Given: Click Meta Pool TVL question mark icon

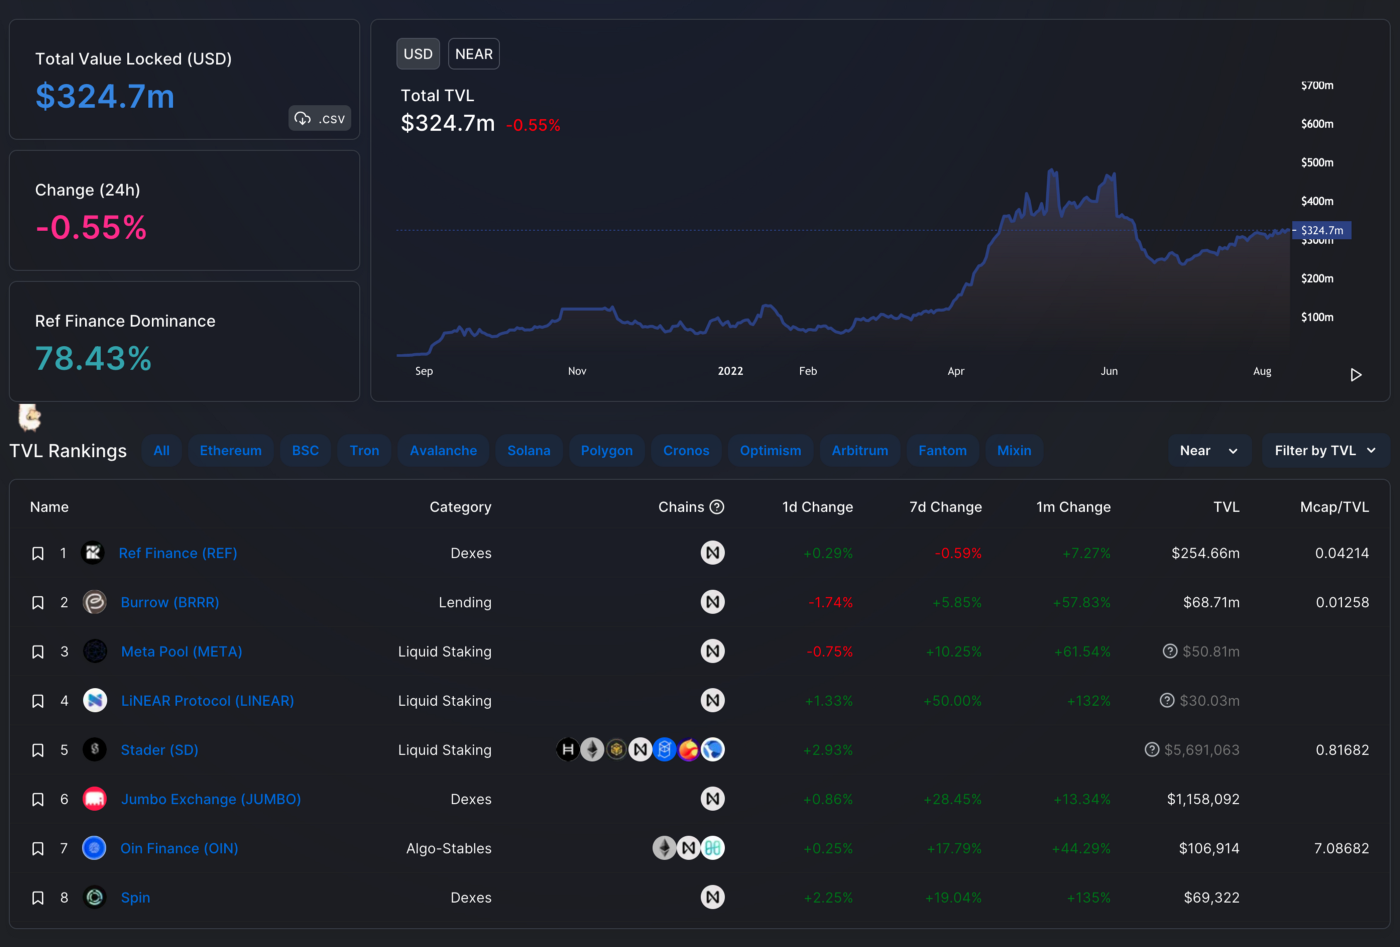Looking at the screenshot, I should point(1170,651).
